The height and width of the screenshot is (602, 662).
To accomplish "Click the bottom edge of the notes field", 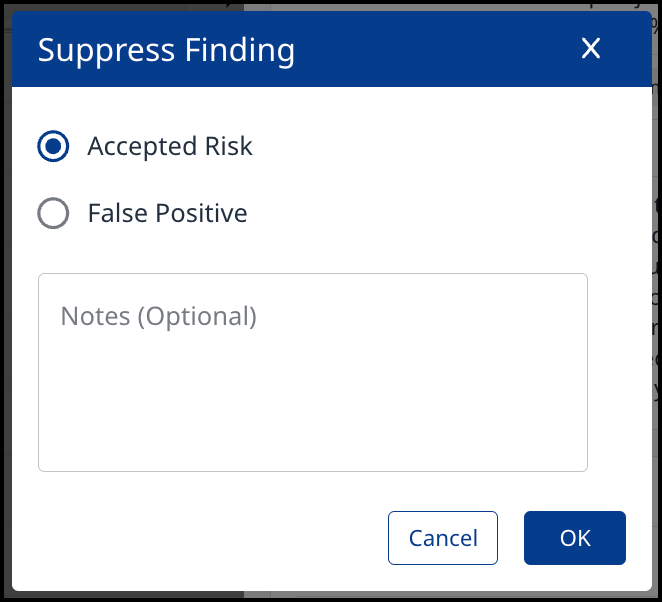I will tap(312, 468).
